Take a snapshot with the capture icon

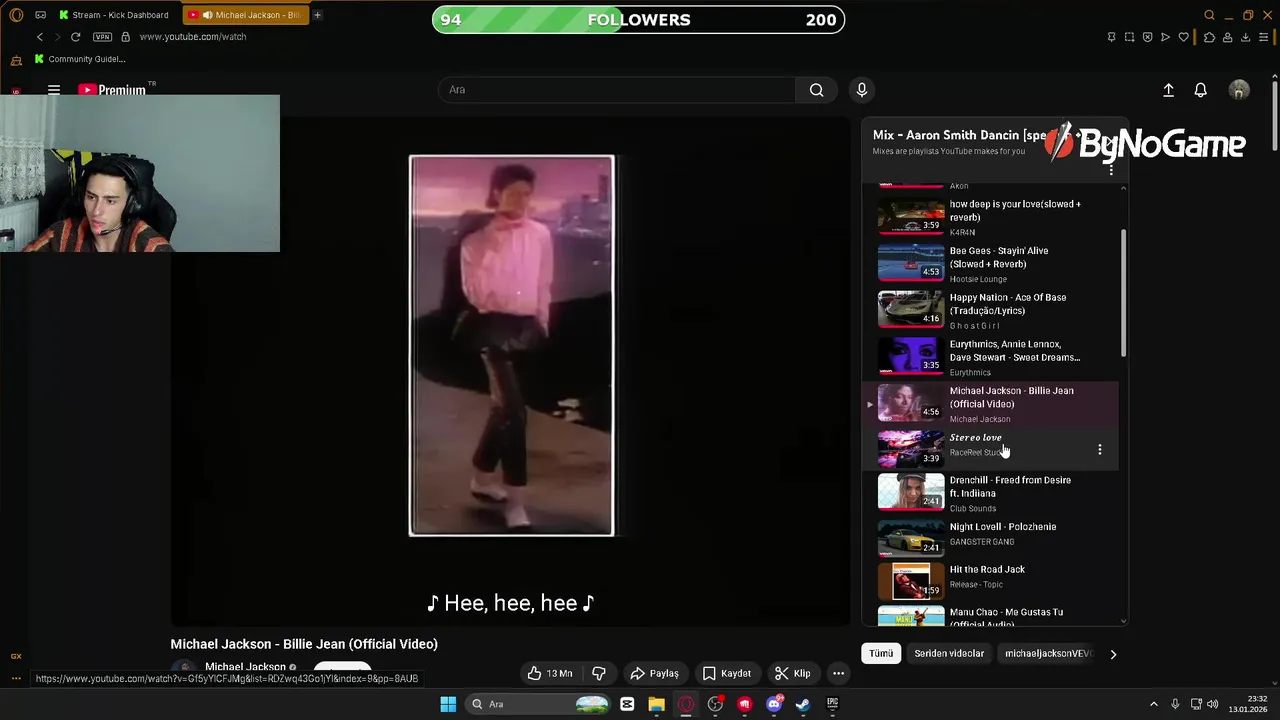[x=1130, y=37]
